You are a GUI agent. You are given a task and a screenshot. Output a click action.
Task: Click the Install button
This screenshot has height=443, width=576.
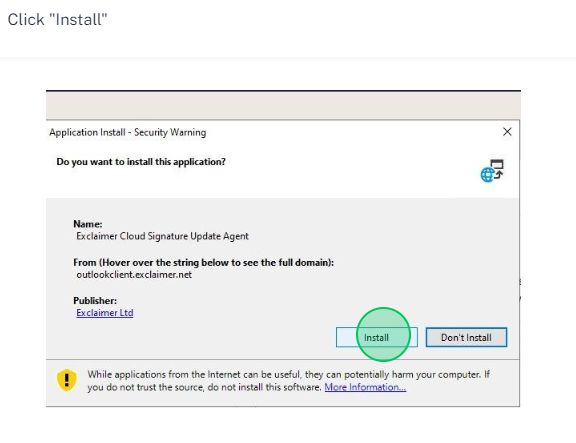click(377, 337)
